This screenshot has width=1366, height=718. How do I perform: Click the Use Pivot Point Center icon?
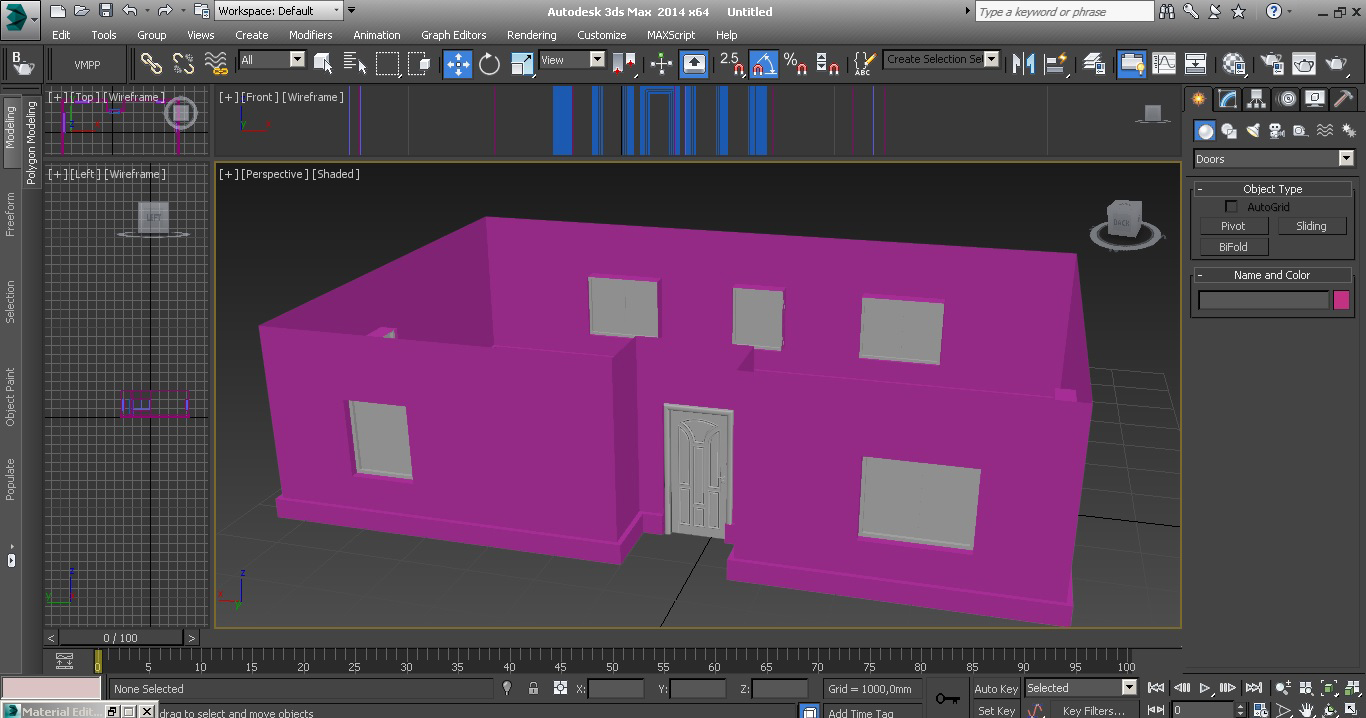(x=624, y=64)
